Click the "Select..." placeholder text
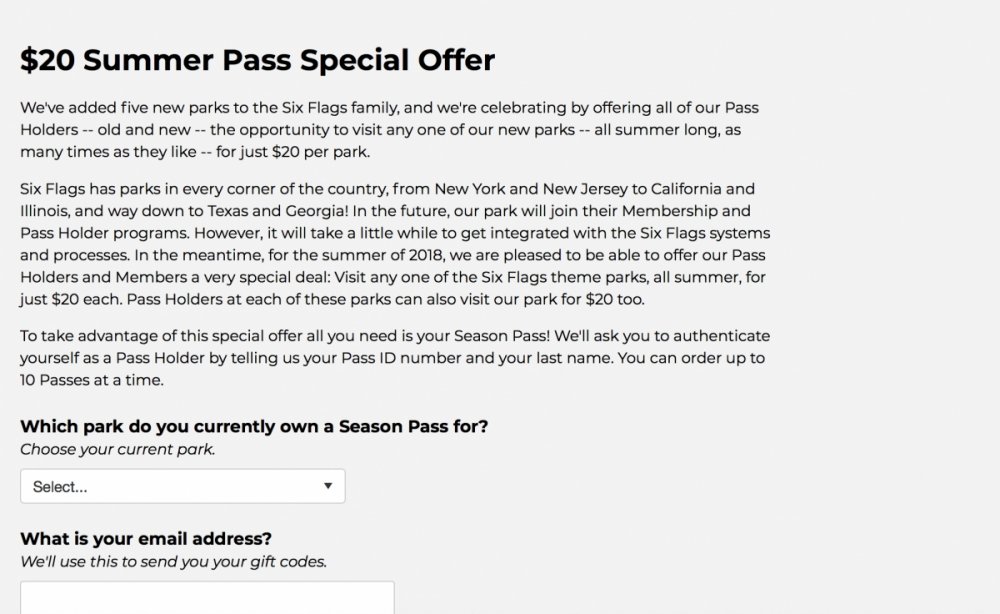1000x614 pixels. (60, 487)
